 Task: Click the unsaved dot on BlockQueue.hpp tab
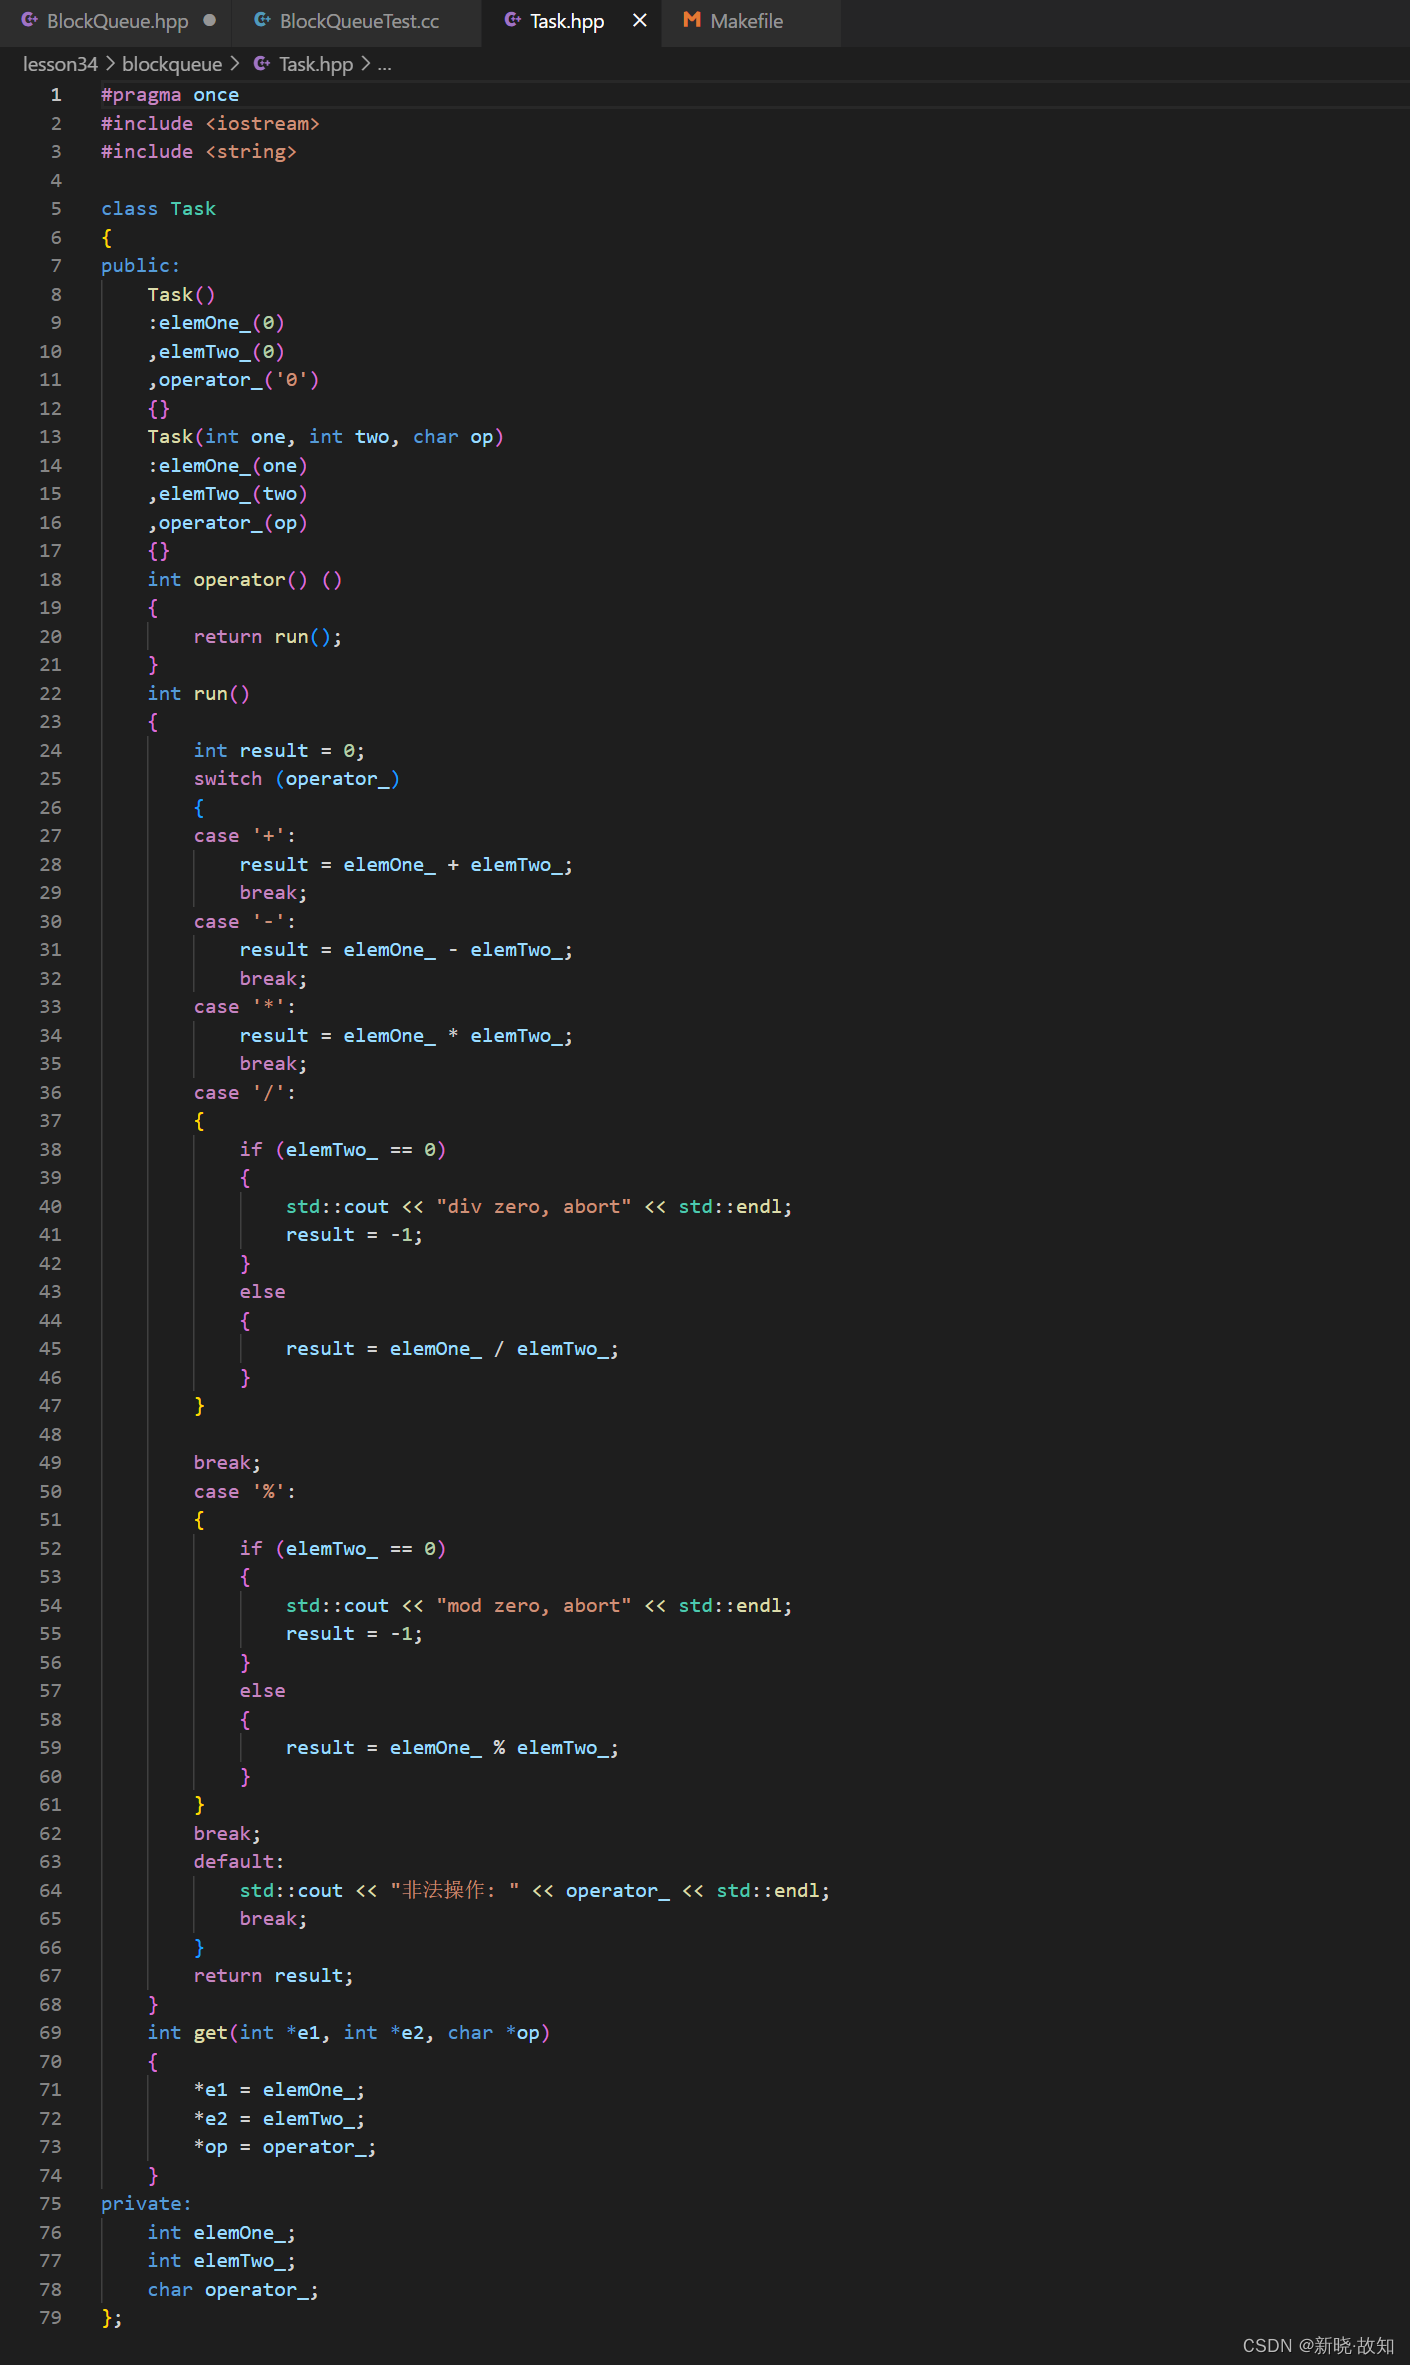[x=209, y=20]
